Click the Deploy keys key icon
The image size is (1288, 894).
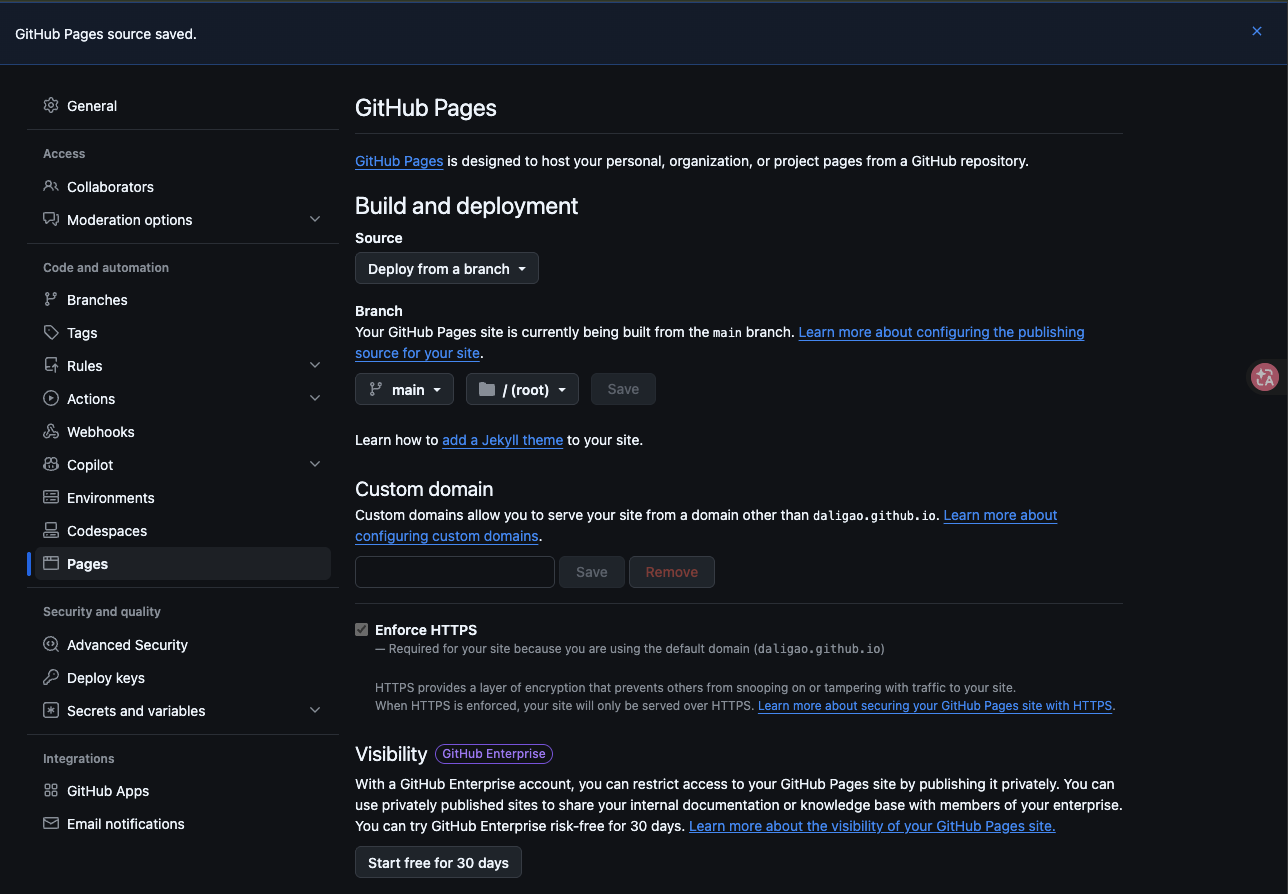click(x=51, y=677)
